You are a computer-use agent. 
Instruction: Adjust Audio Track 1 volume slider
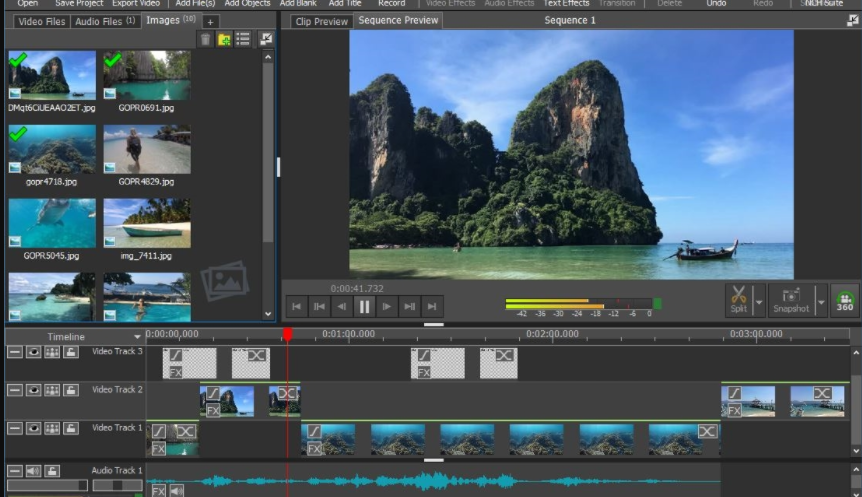click(47, 485)
